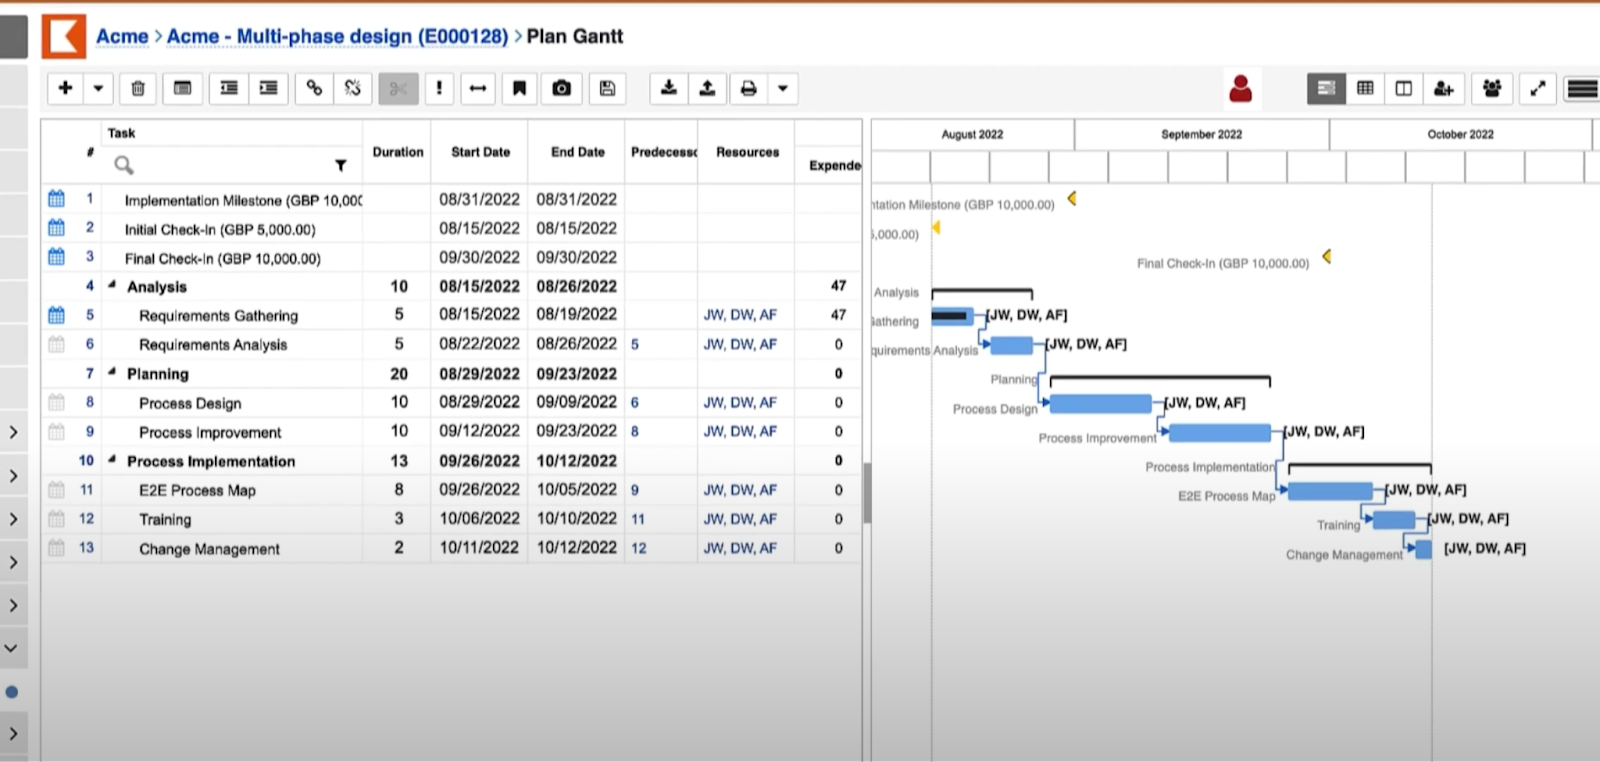Click the link tasks chain icon
The image size is (1600, 762).
pos(314,88)
